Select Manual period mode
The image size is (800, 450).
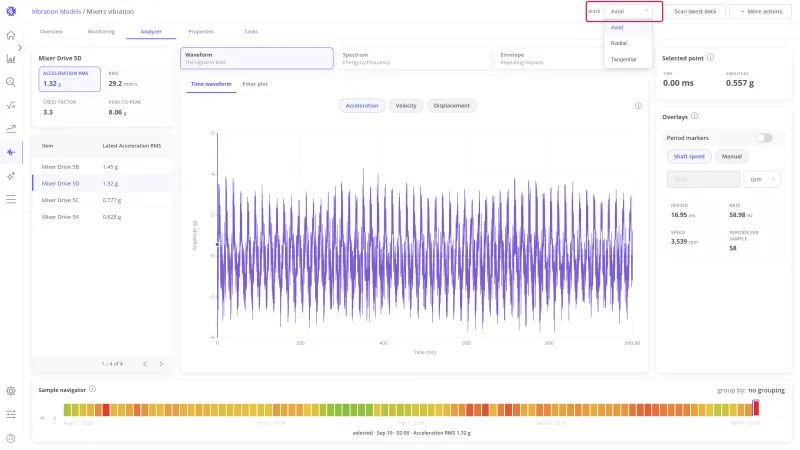click(732, 156)
